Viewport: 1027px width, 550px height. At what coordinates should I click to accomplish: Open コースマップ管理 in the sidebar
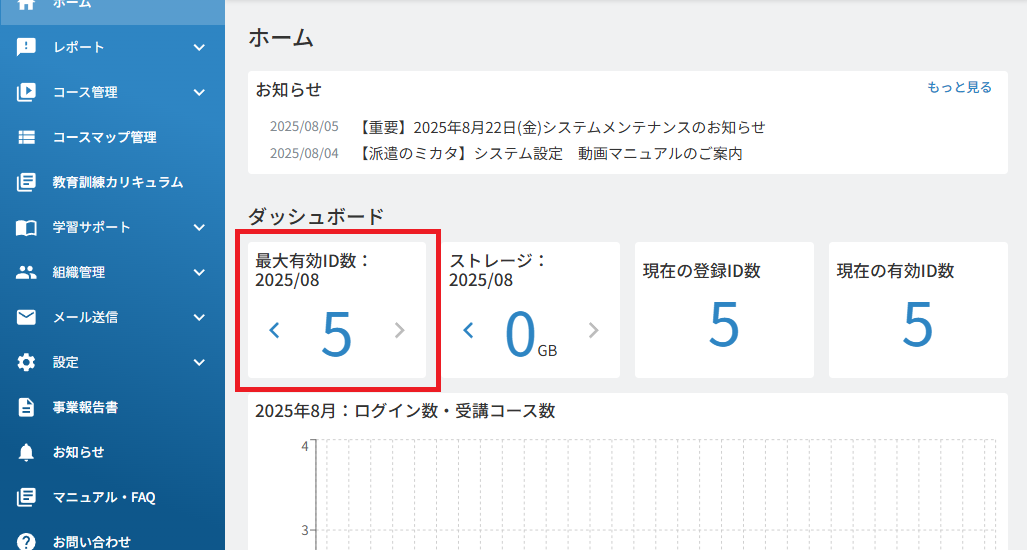pyautogui.click(x=113, y=137)
